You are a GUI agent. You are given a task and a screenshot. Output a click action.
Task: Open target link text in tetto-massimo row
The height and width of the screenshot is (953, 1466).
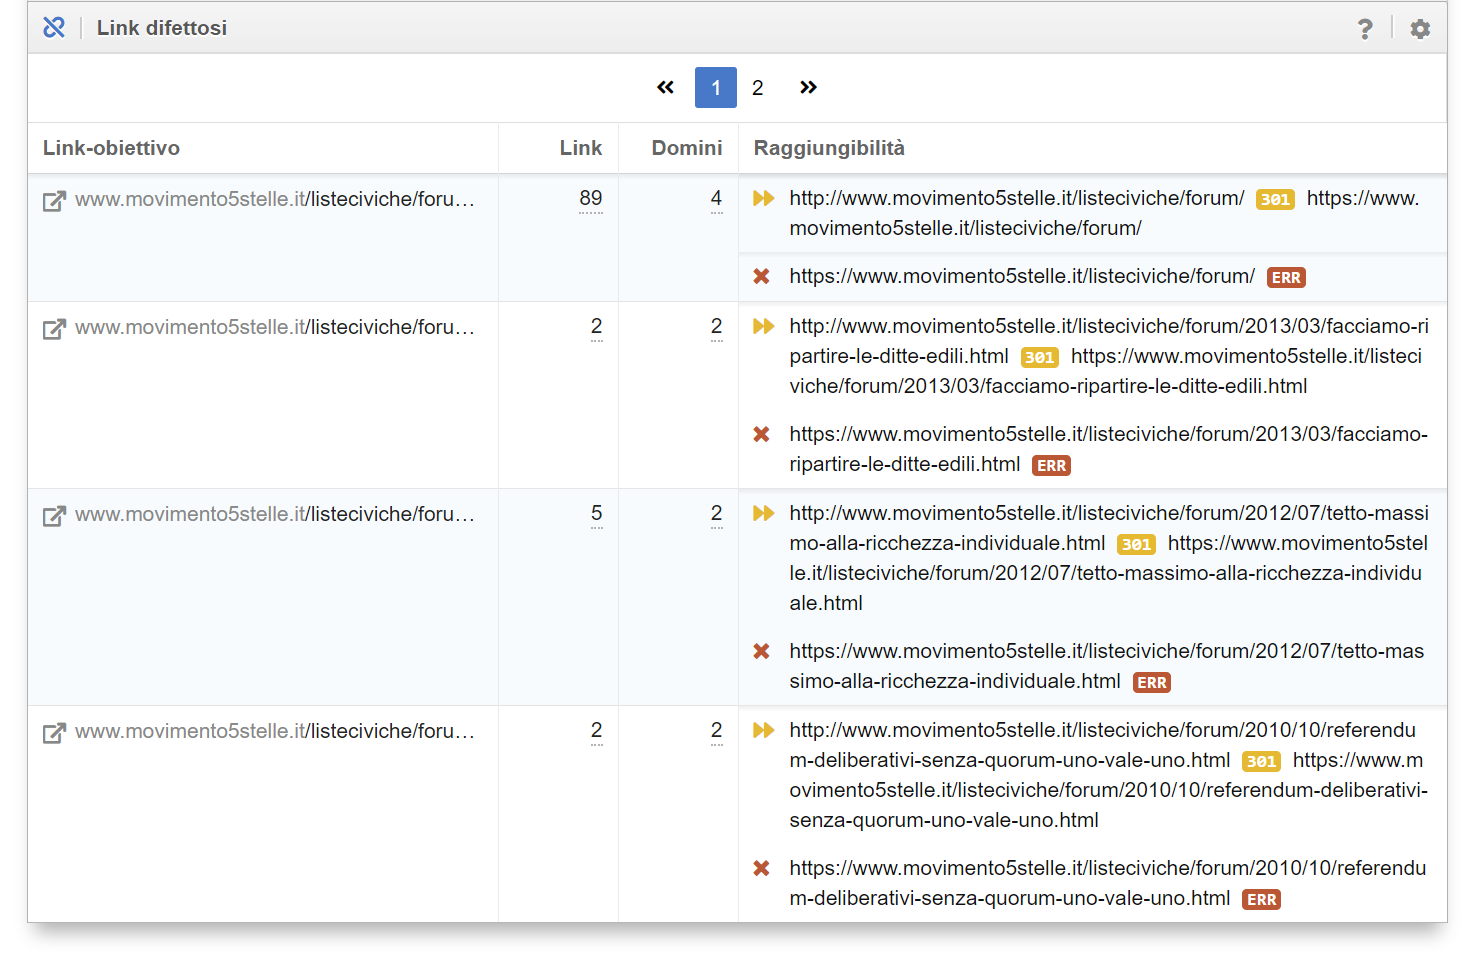pyautogui.click(x=275, y=514)
